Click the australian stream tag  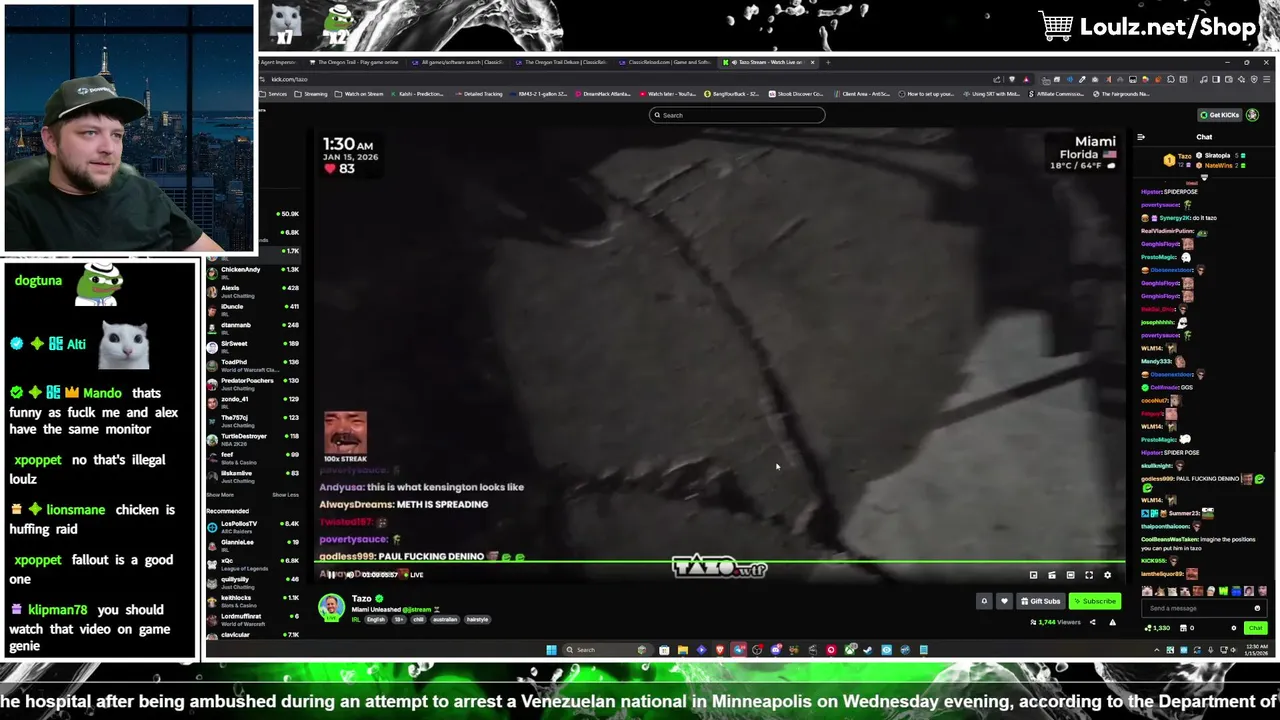pos(445,619)
